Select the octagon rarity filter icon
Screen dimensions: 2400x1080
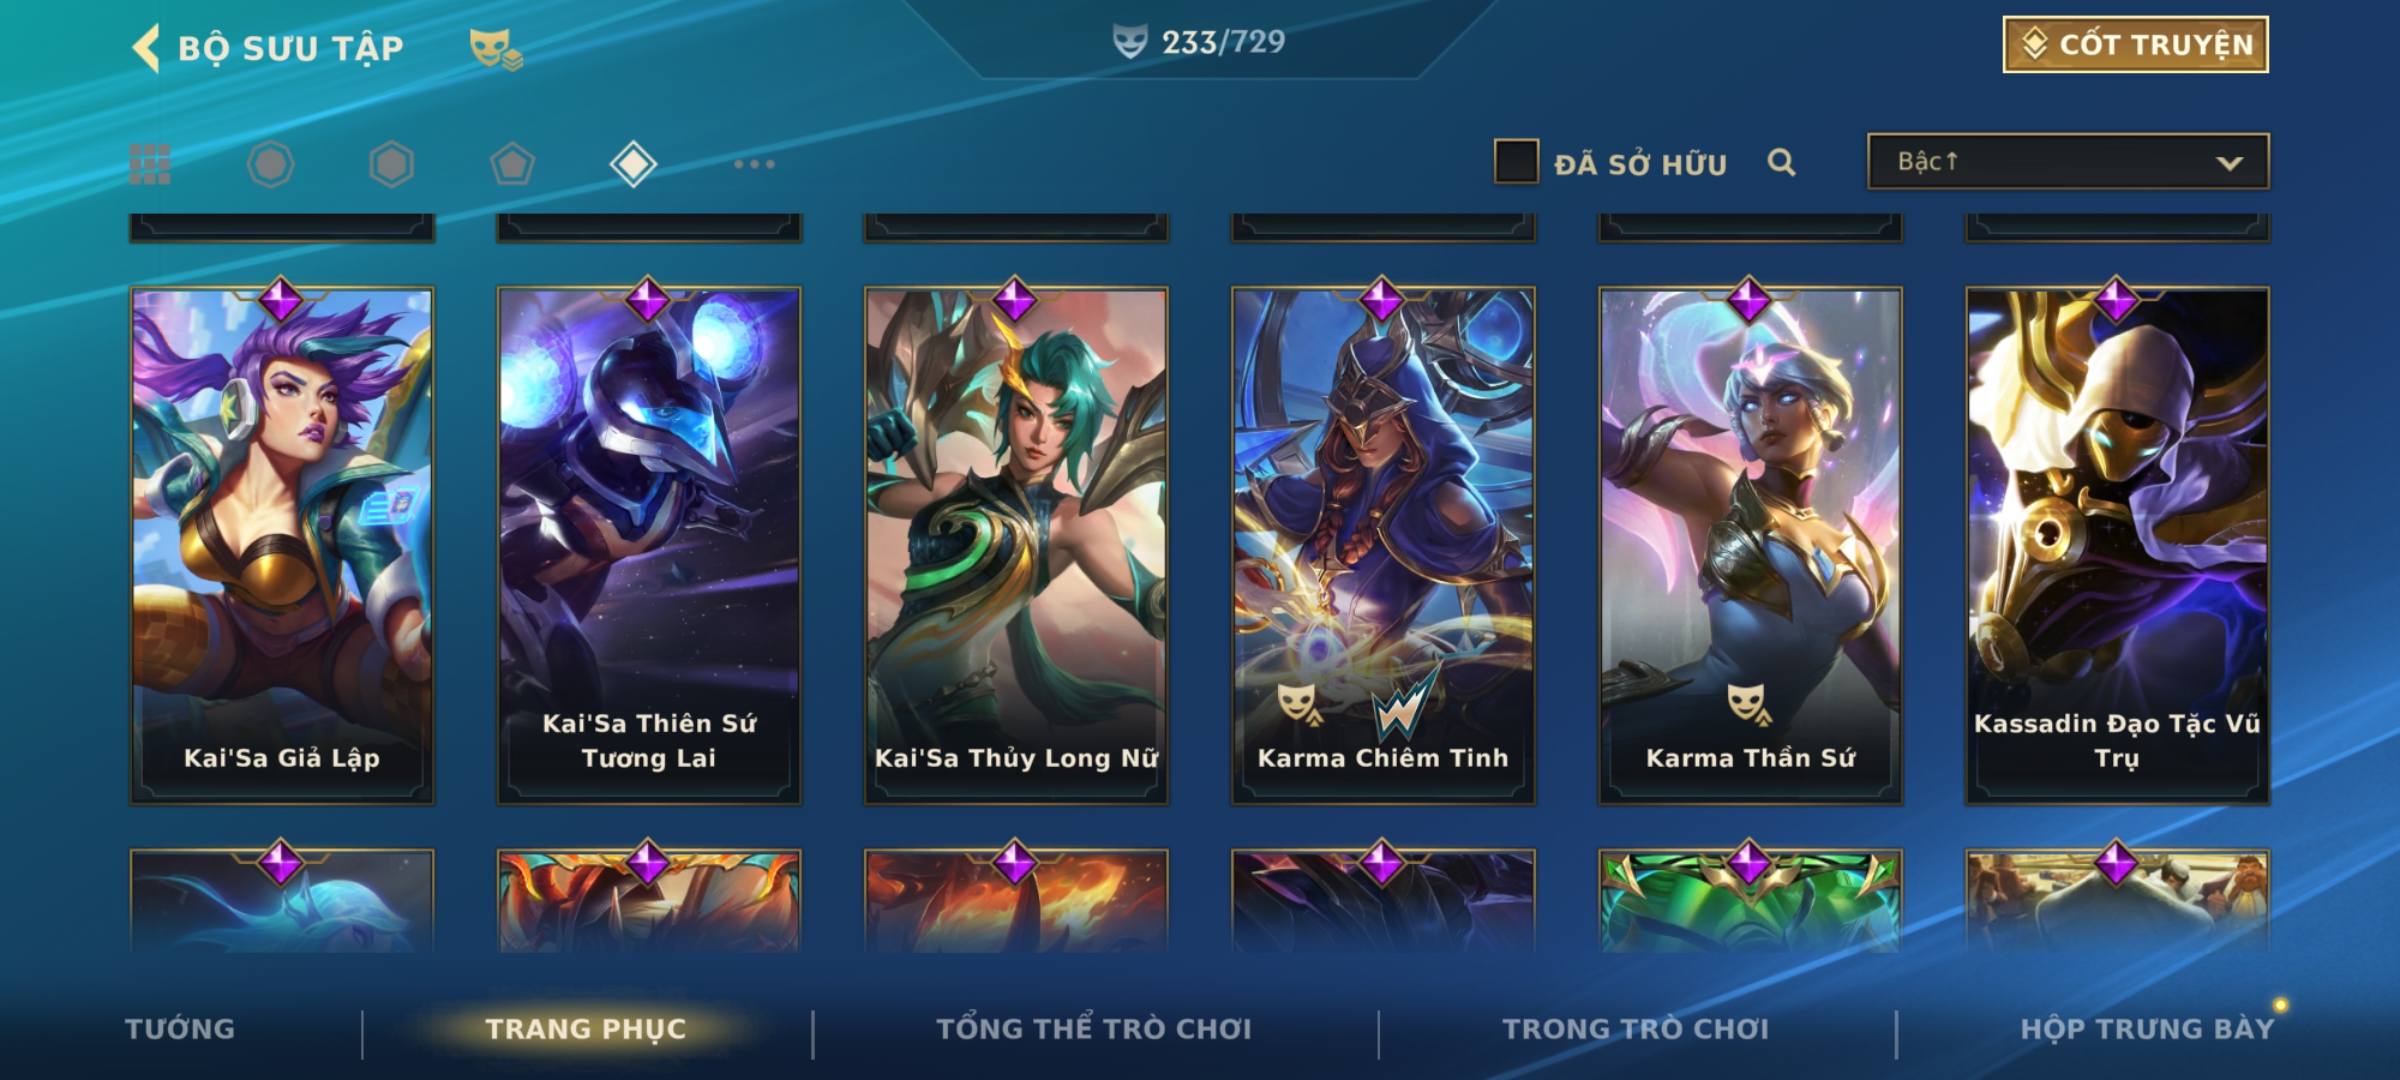pyautogui.click(x=270, y=164)
